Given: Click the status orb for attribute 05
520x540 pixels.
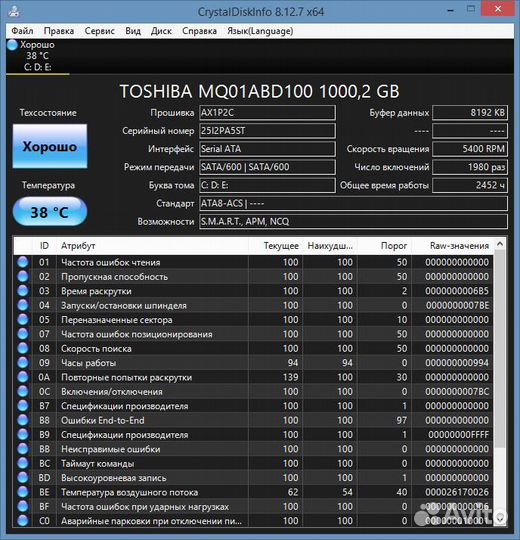Looking at the screenshot, I should click(23, 320).
